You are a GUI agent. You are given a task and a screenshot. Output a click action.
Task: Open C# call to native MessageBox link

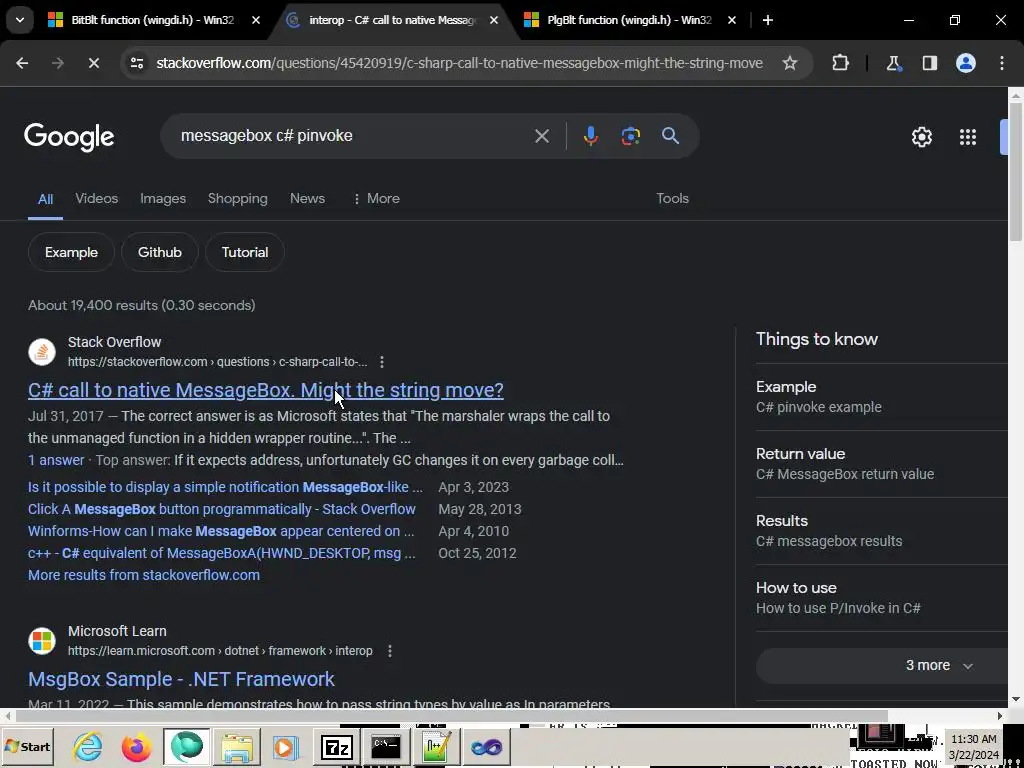tap(266, 390)
